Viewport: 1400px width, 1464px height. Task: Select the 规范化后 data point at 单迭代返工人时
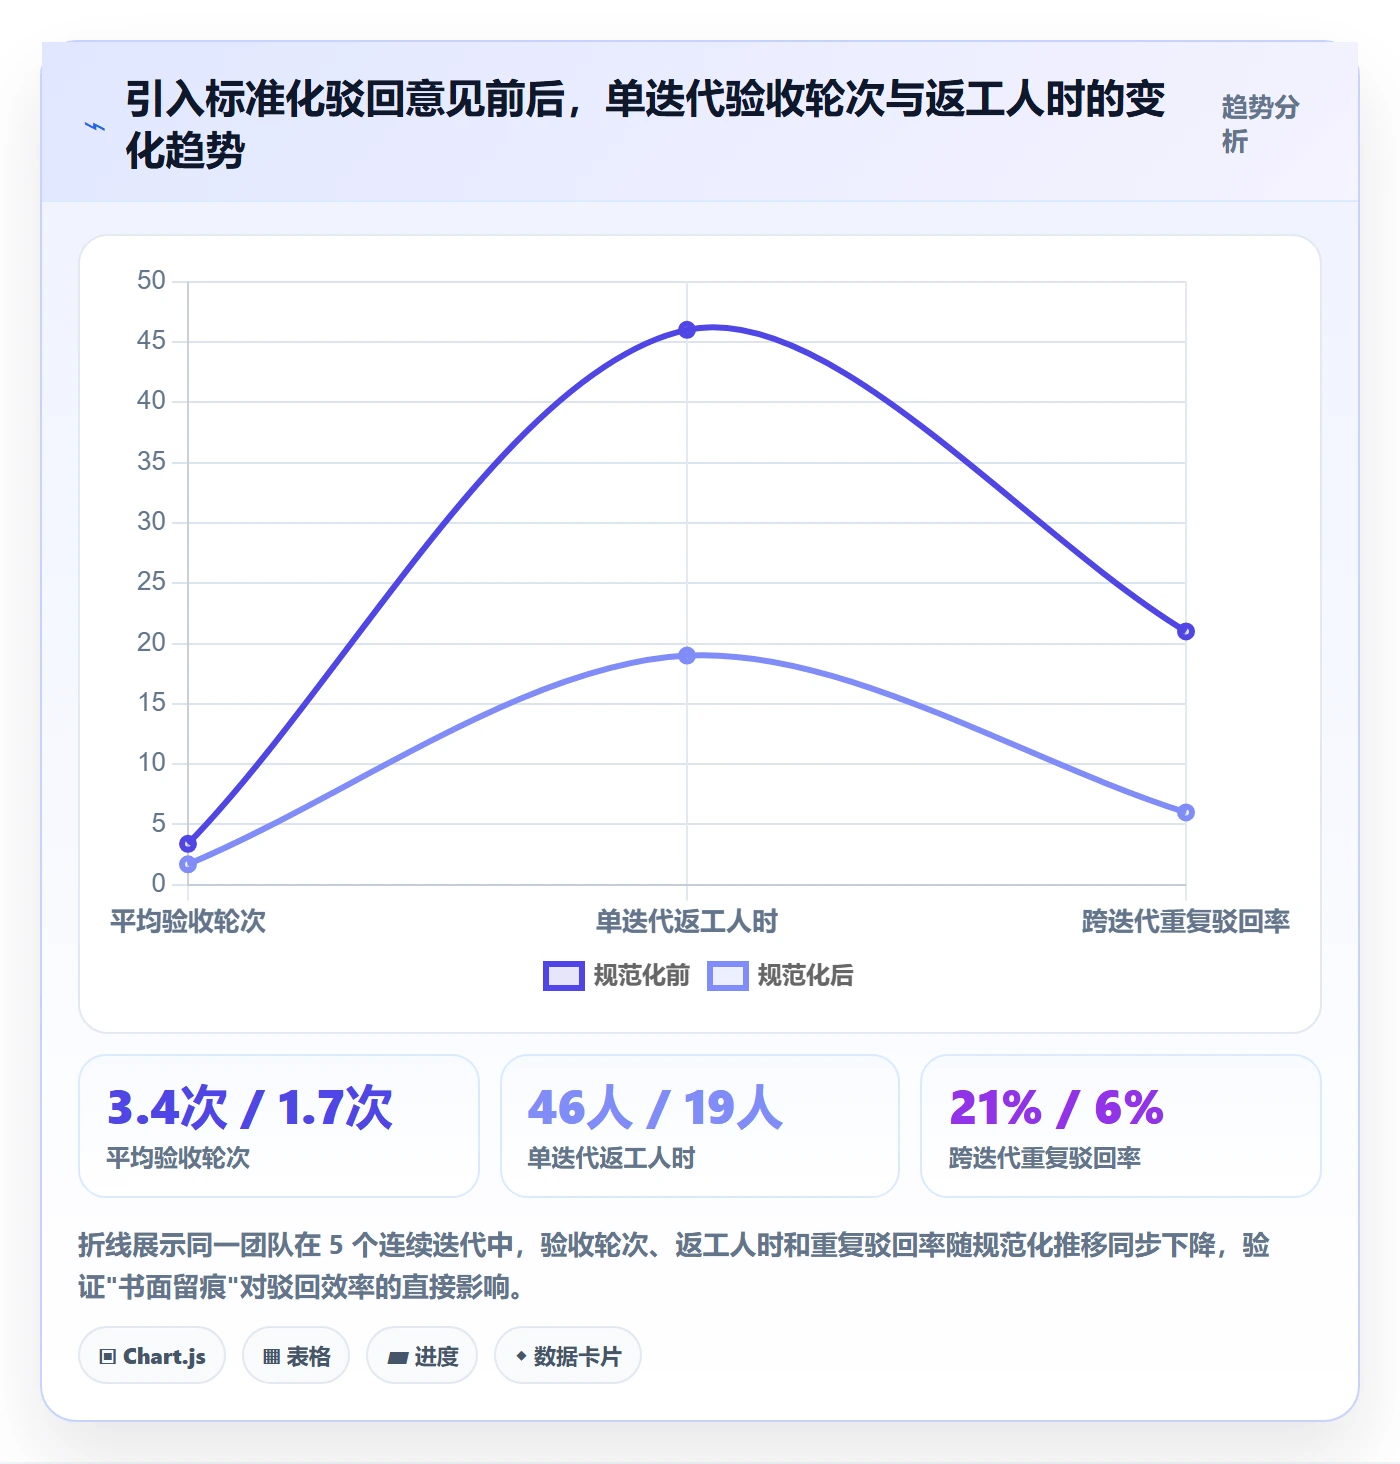(x=687, y=656)
